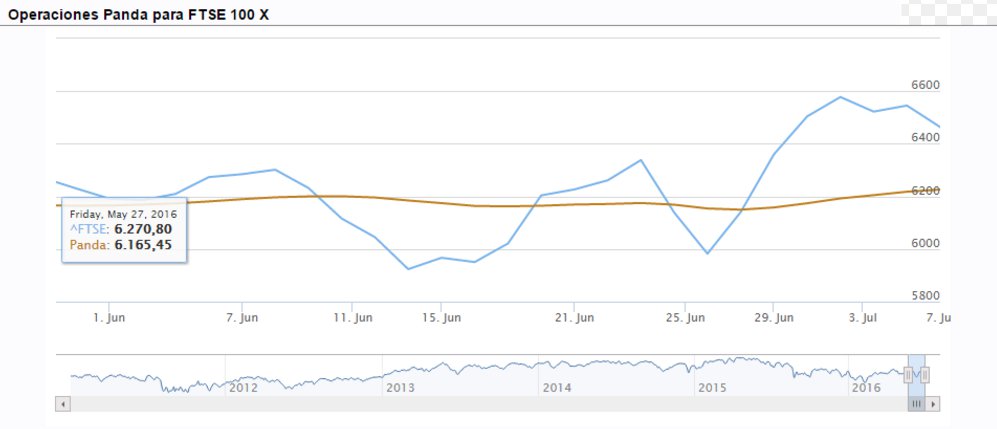Image resolution: width=997 pixels, height=429 pixels.
Task: Click the scrollbar thumb with three bars
Action: click(916, 404)
